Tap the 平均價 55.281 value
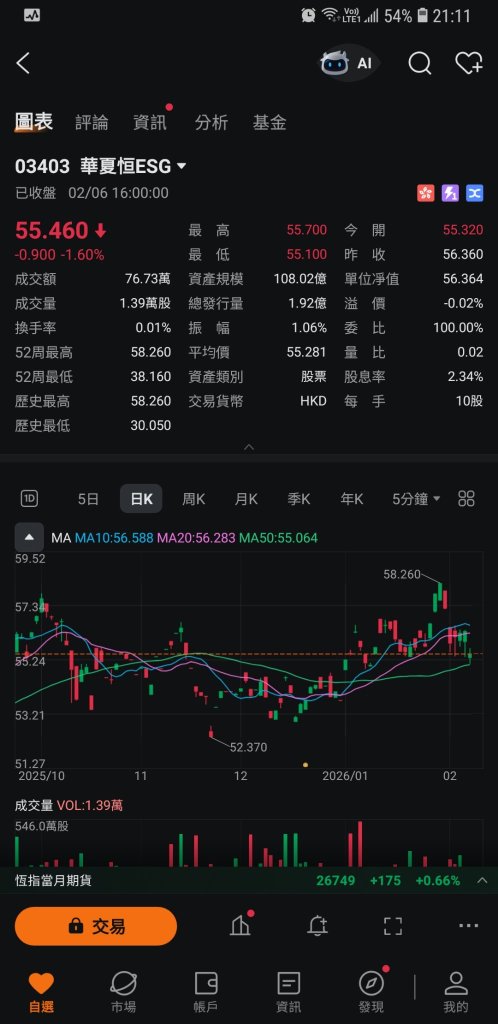Screen dimensions: 498x1024 (x=306, y=352)
